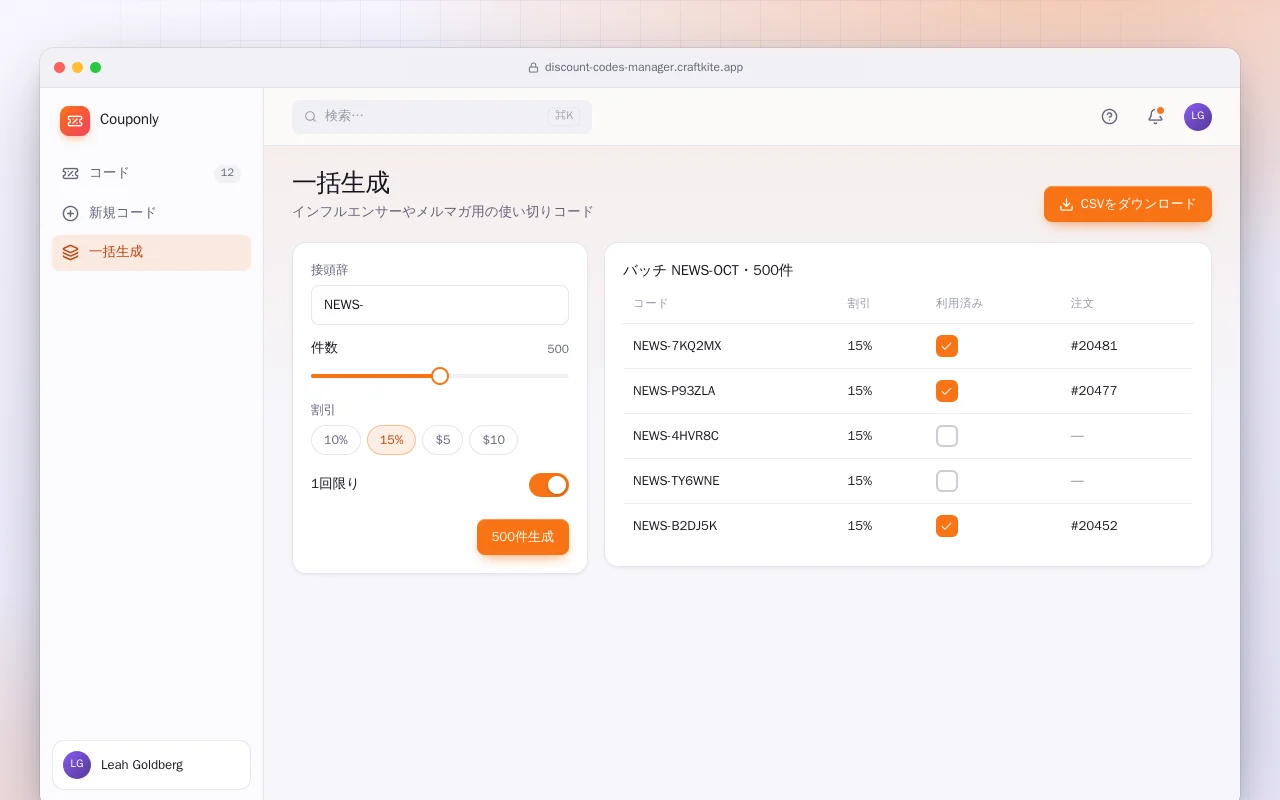Select the 15% discount chip

pos(391,440)
